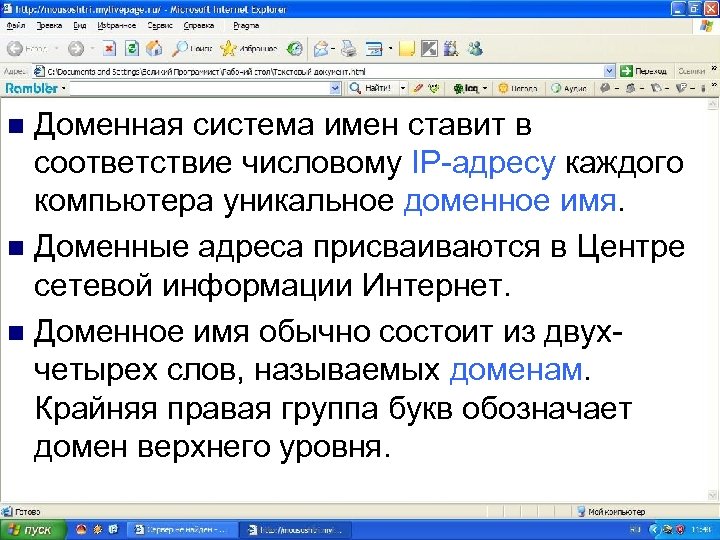Click the Ссылки links toolbar label

click(x=692, y=71)
